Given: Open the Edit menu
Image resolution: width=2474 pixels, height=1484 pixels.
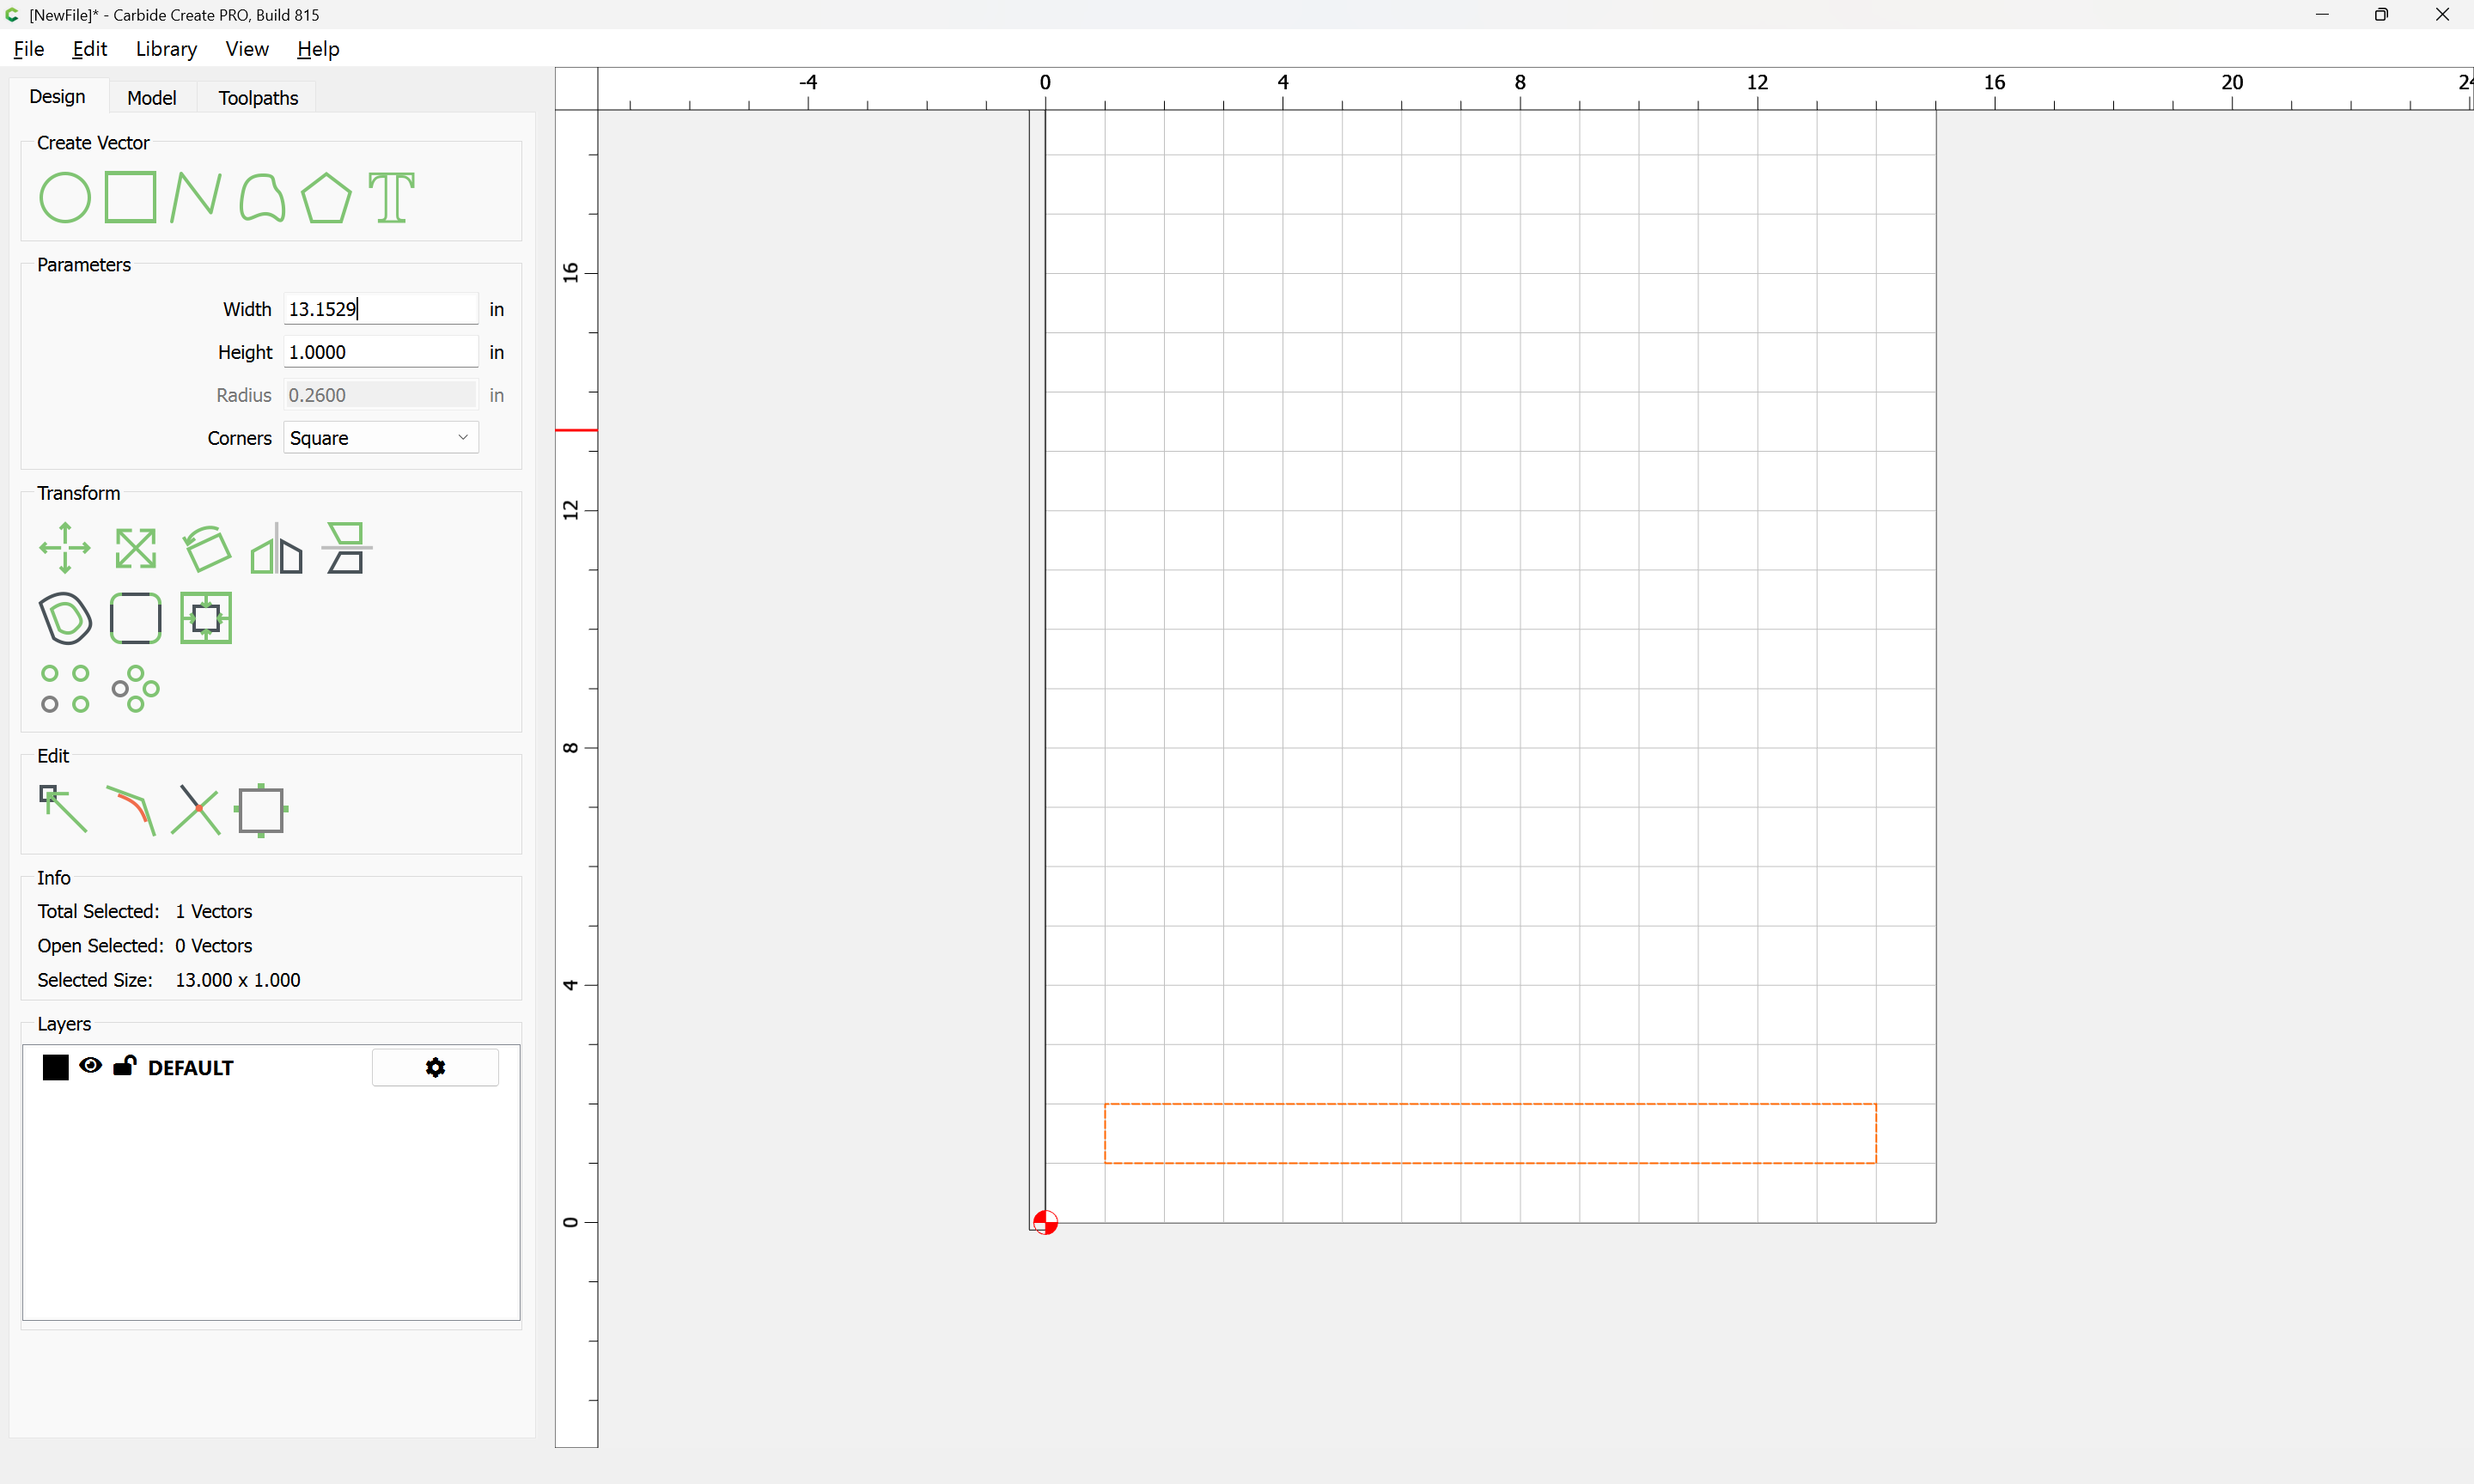Looking at the screenshot, I should pos(90,49).
